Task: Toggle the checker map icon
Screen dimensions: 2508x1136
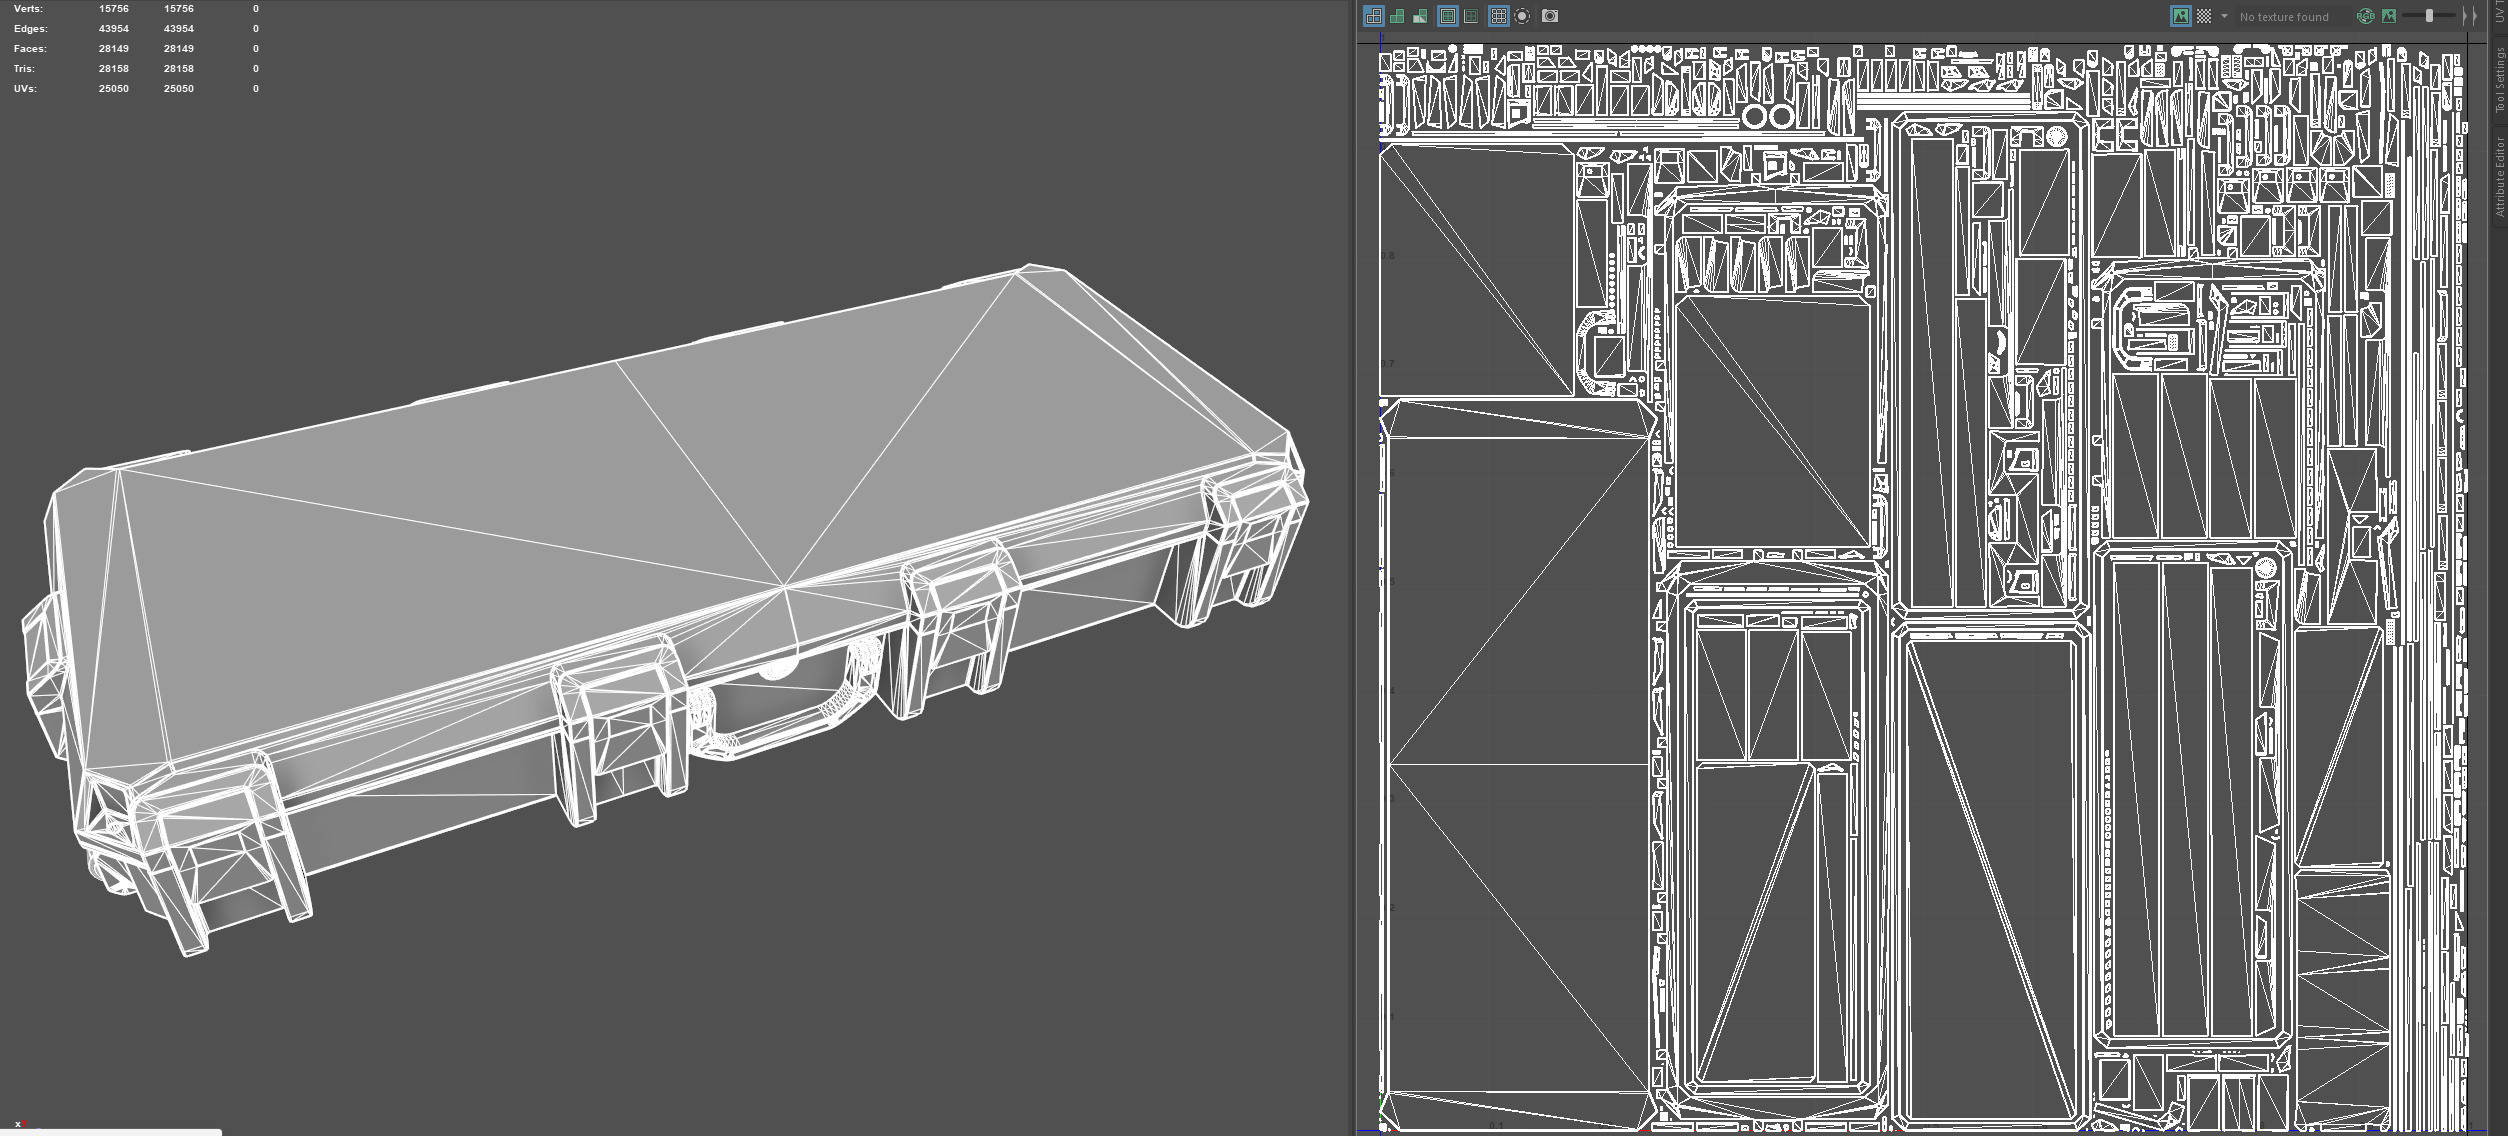Action: tap(2204, 16)
